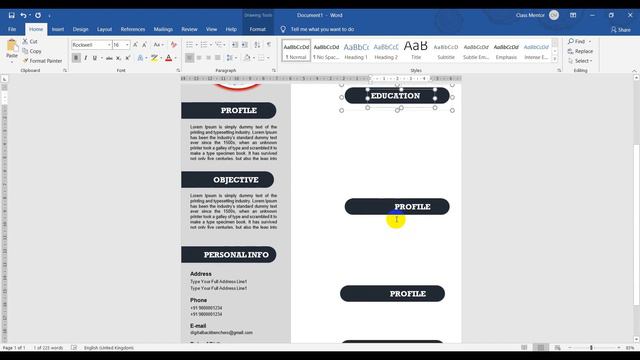
Task: Activate Format Painter
Action: pyautogui.click(x=42, y=60)
